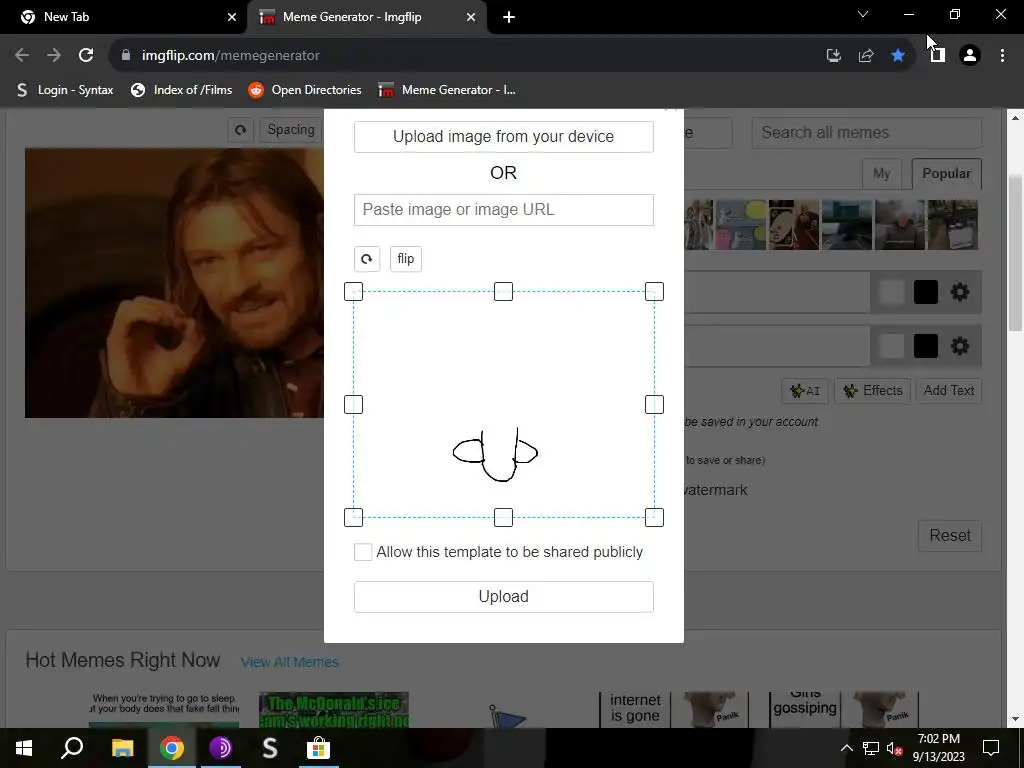The width and height of the screenshot is (1024, 768).
Task: Show hidden system tray icons
Action: (x=846, y=748)
